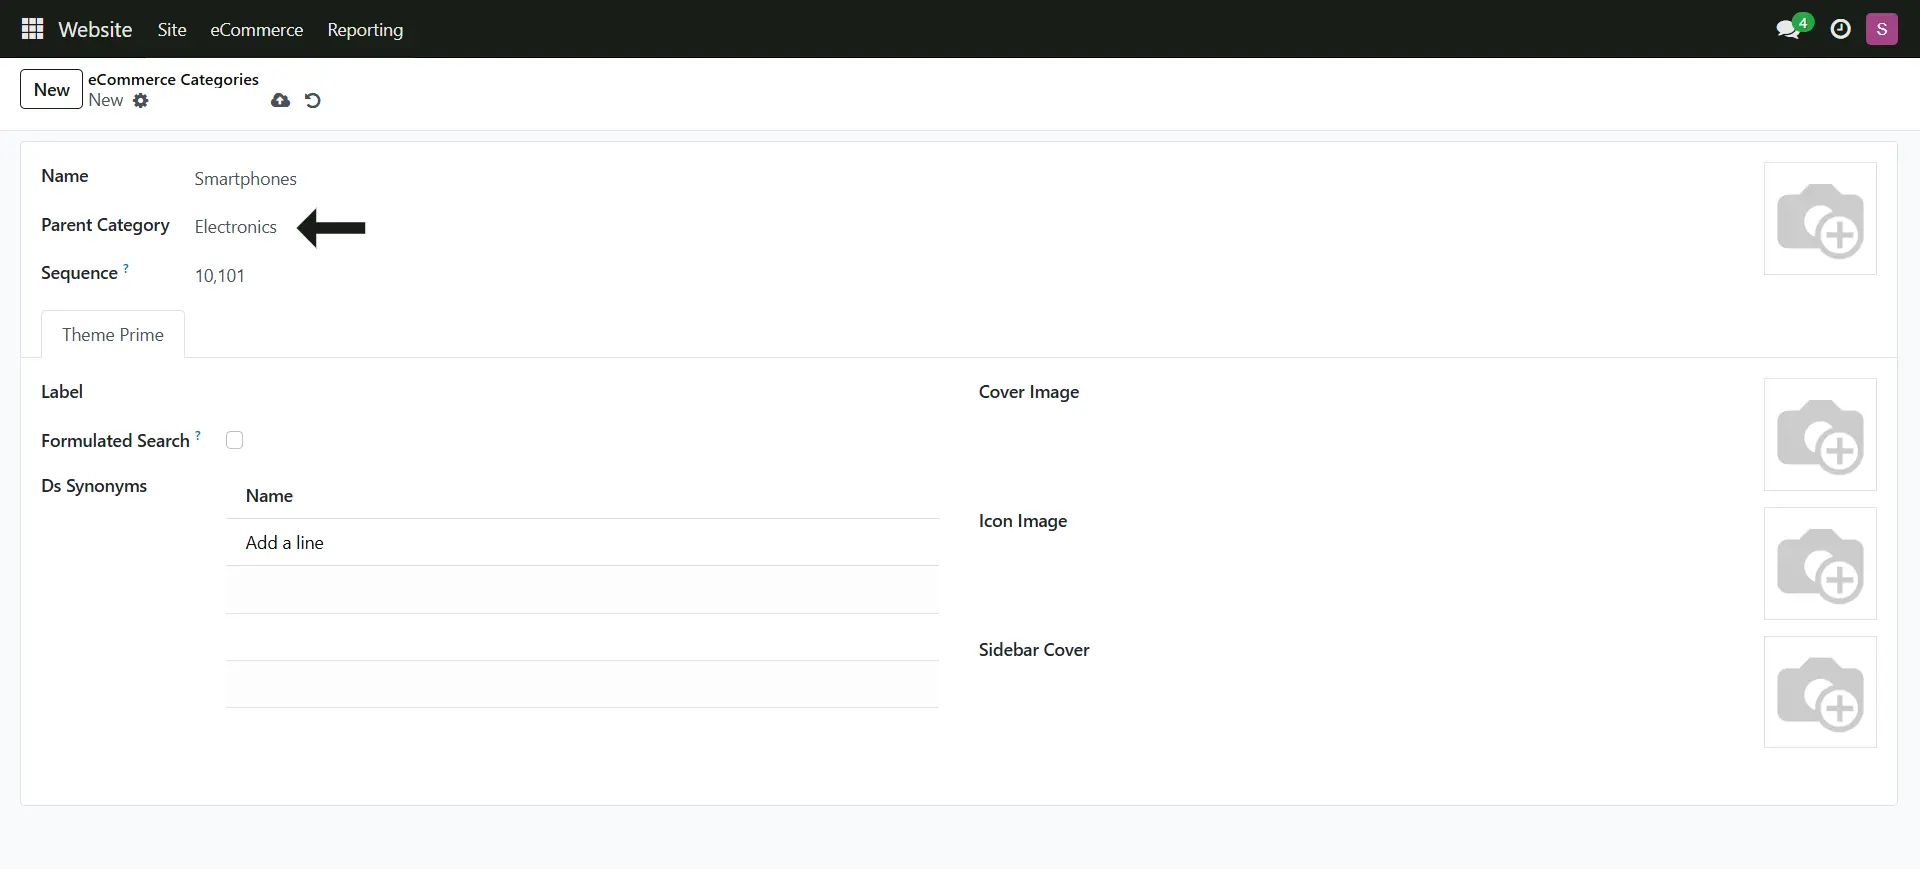
Task: Select the Theme Prime tab
Action: [x=113, y=335]
